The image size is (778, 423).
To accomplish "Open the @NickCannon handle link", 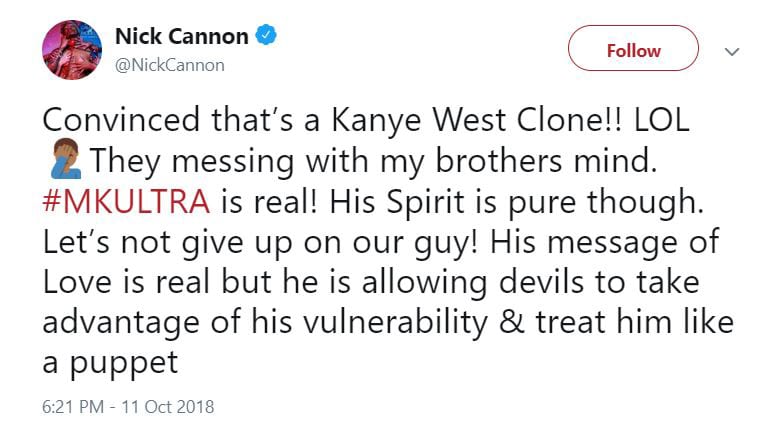I will [x=170, y=65].
